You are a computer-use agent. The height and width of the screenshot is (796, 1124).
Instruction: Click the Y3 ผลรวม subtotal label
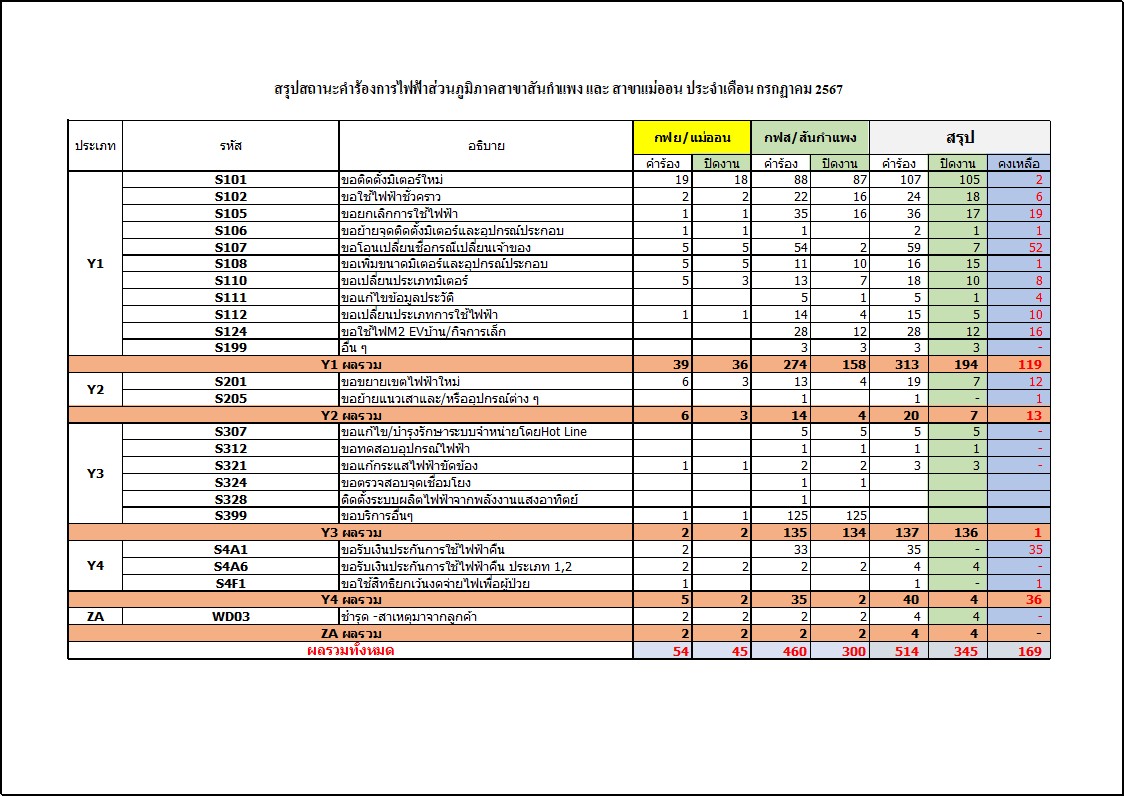click(351, 533)
